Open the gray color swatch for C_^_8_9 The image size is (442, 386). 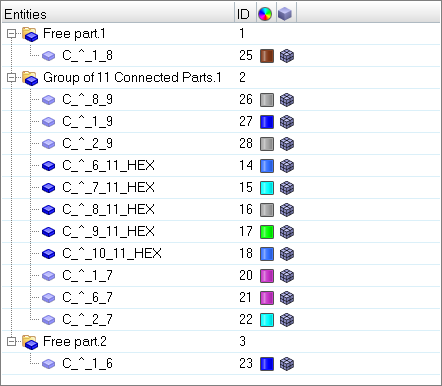point(267,100)
